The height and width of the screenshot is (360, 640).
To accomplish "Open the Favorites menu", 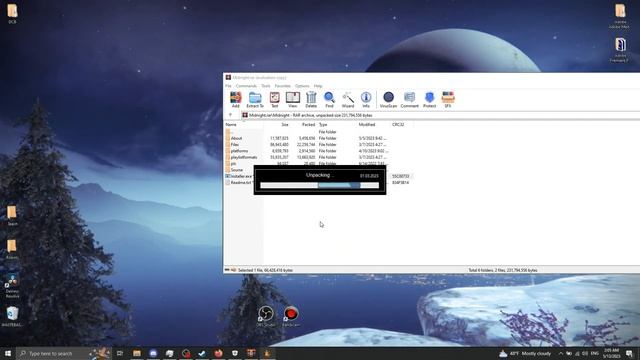I will [282, 86].
